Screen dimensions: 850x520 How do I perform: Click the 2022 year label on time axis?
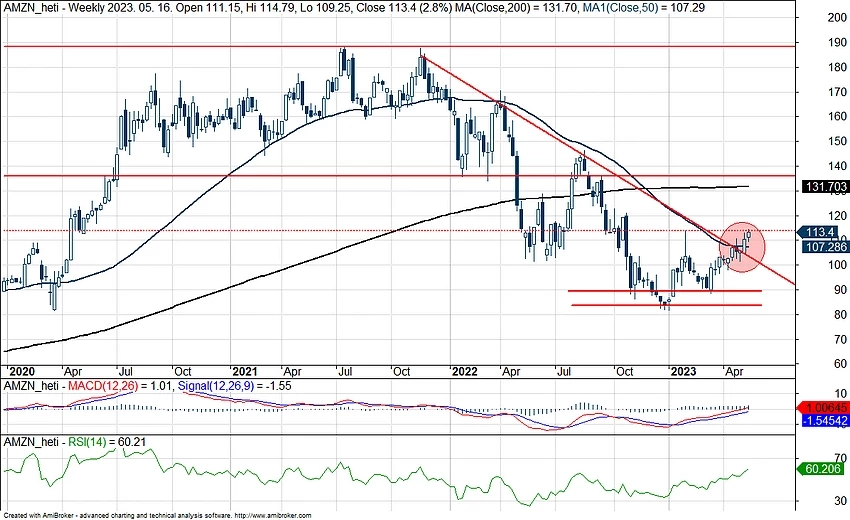pos(465,371)
